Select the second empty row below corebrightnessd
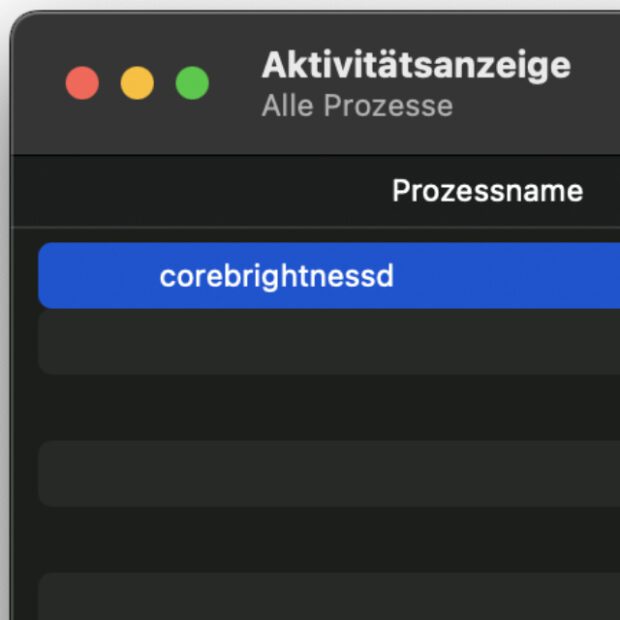Image resolution: width=620 pixels, height=620 pixels. click(329, 408)
